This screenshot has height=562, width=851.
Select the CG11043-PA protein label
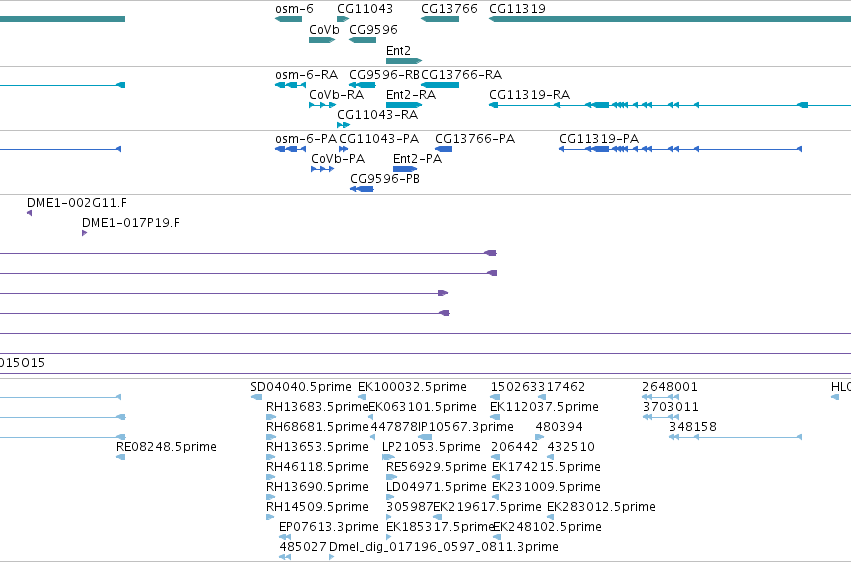379,139
